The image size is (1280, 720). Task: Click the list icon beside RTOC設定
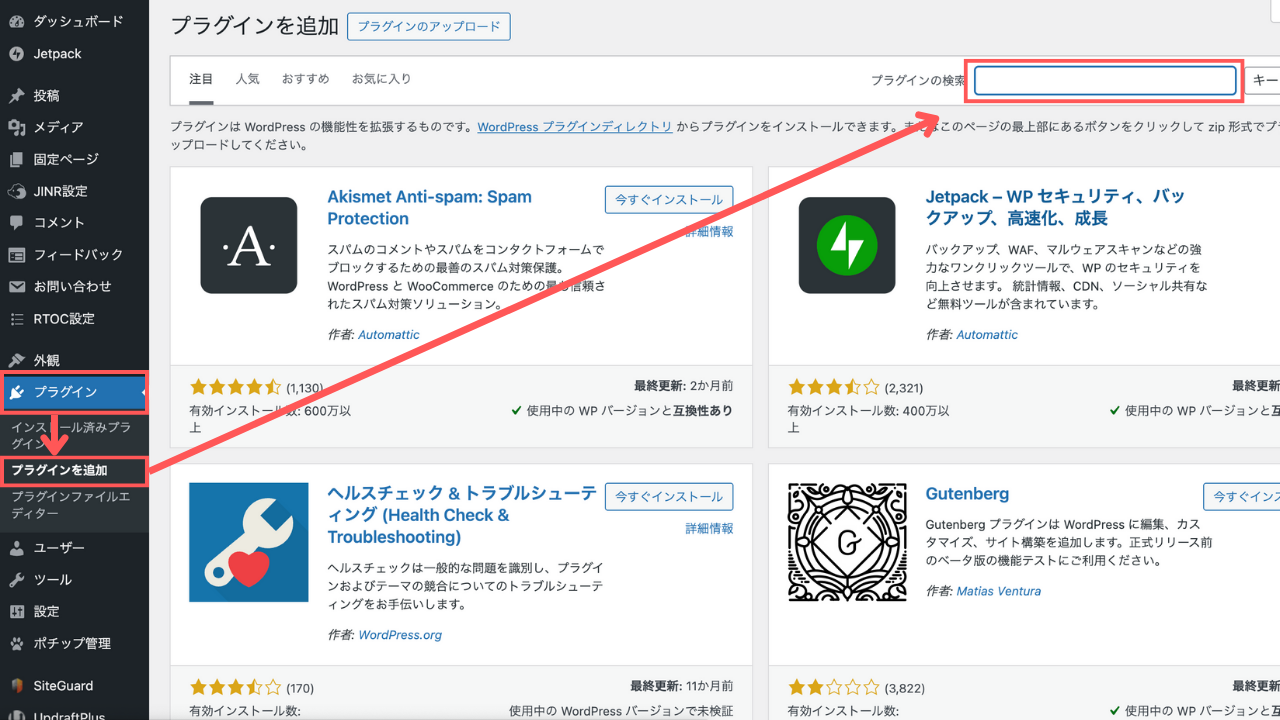[x=16, y=319]
